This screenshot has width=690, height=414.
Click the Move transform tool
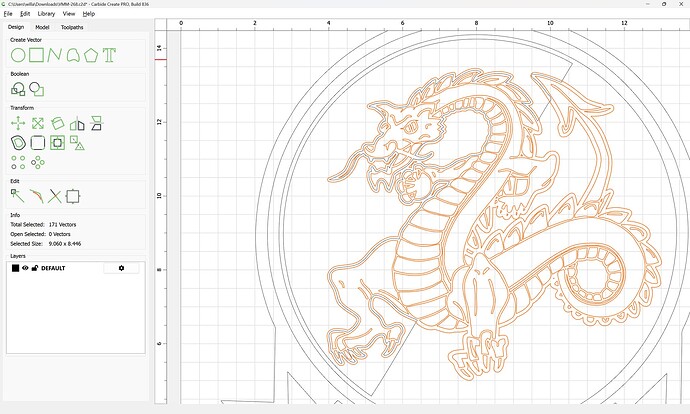coord(18,124)
